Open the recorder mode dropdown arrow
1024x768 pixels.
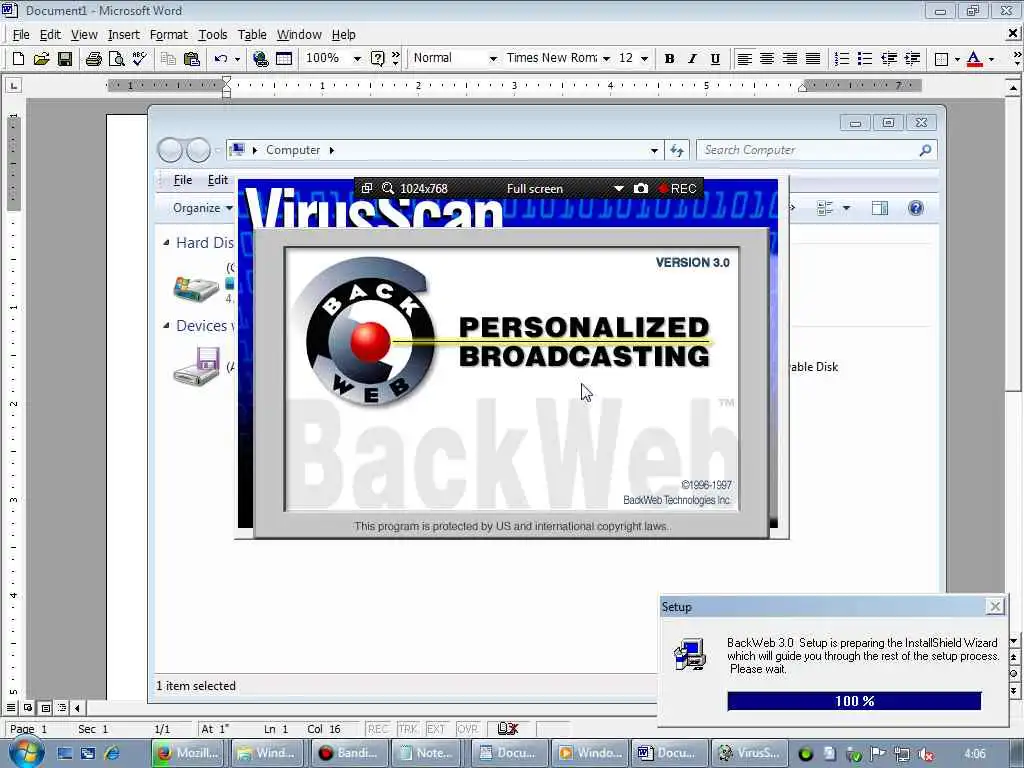tap(618, 188)
